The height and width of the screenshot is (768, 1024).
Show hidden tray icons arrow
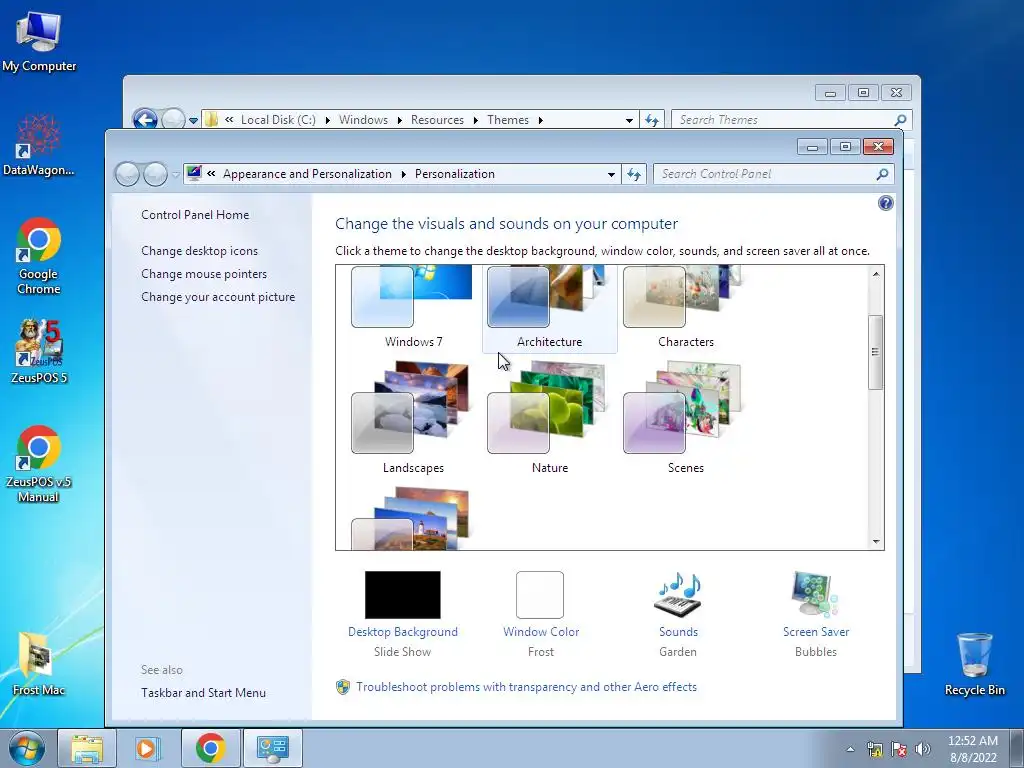coord(850,750)
